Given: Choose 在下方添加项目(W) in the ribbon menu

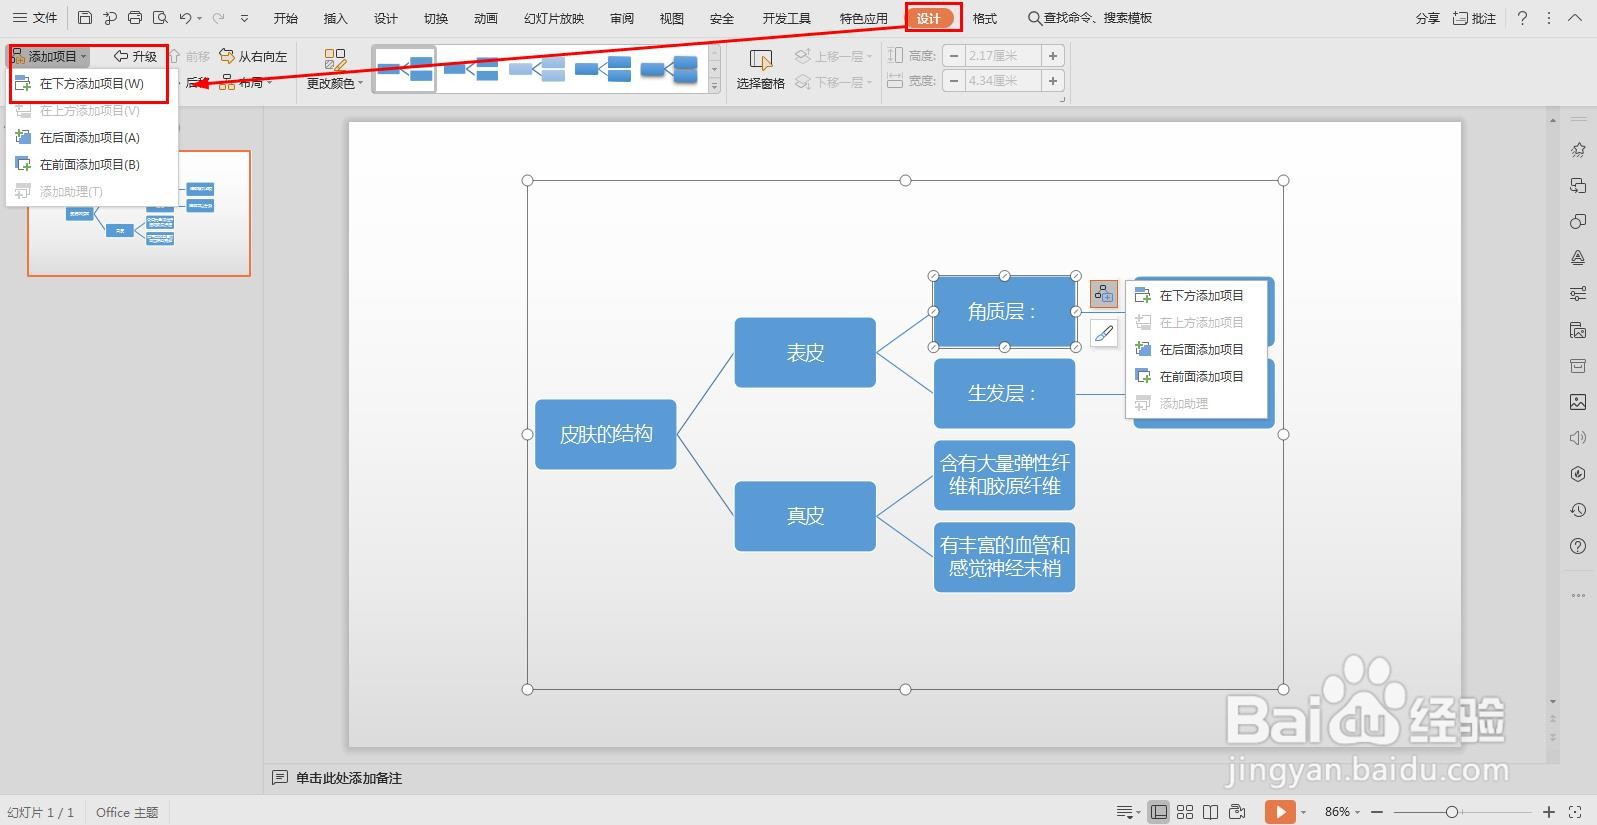Looking at the screenshot, I should (90, 84).
